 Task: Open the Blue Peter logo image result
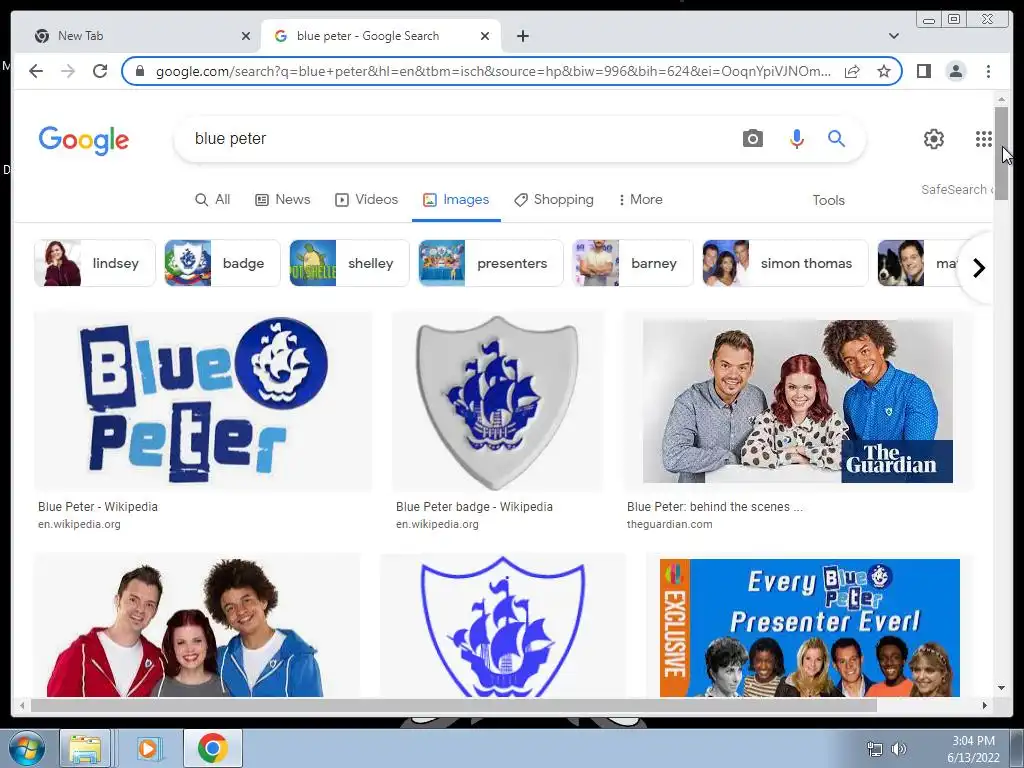tap(203, 401)
